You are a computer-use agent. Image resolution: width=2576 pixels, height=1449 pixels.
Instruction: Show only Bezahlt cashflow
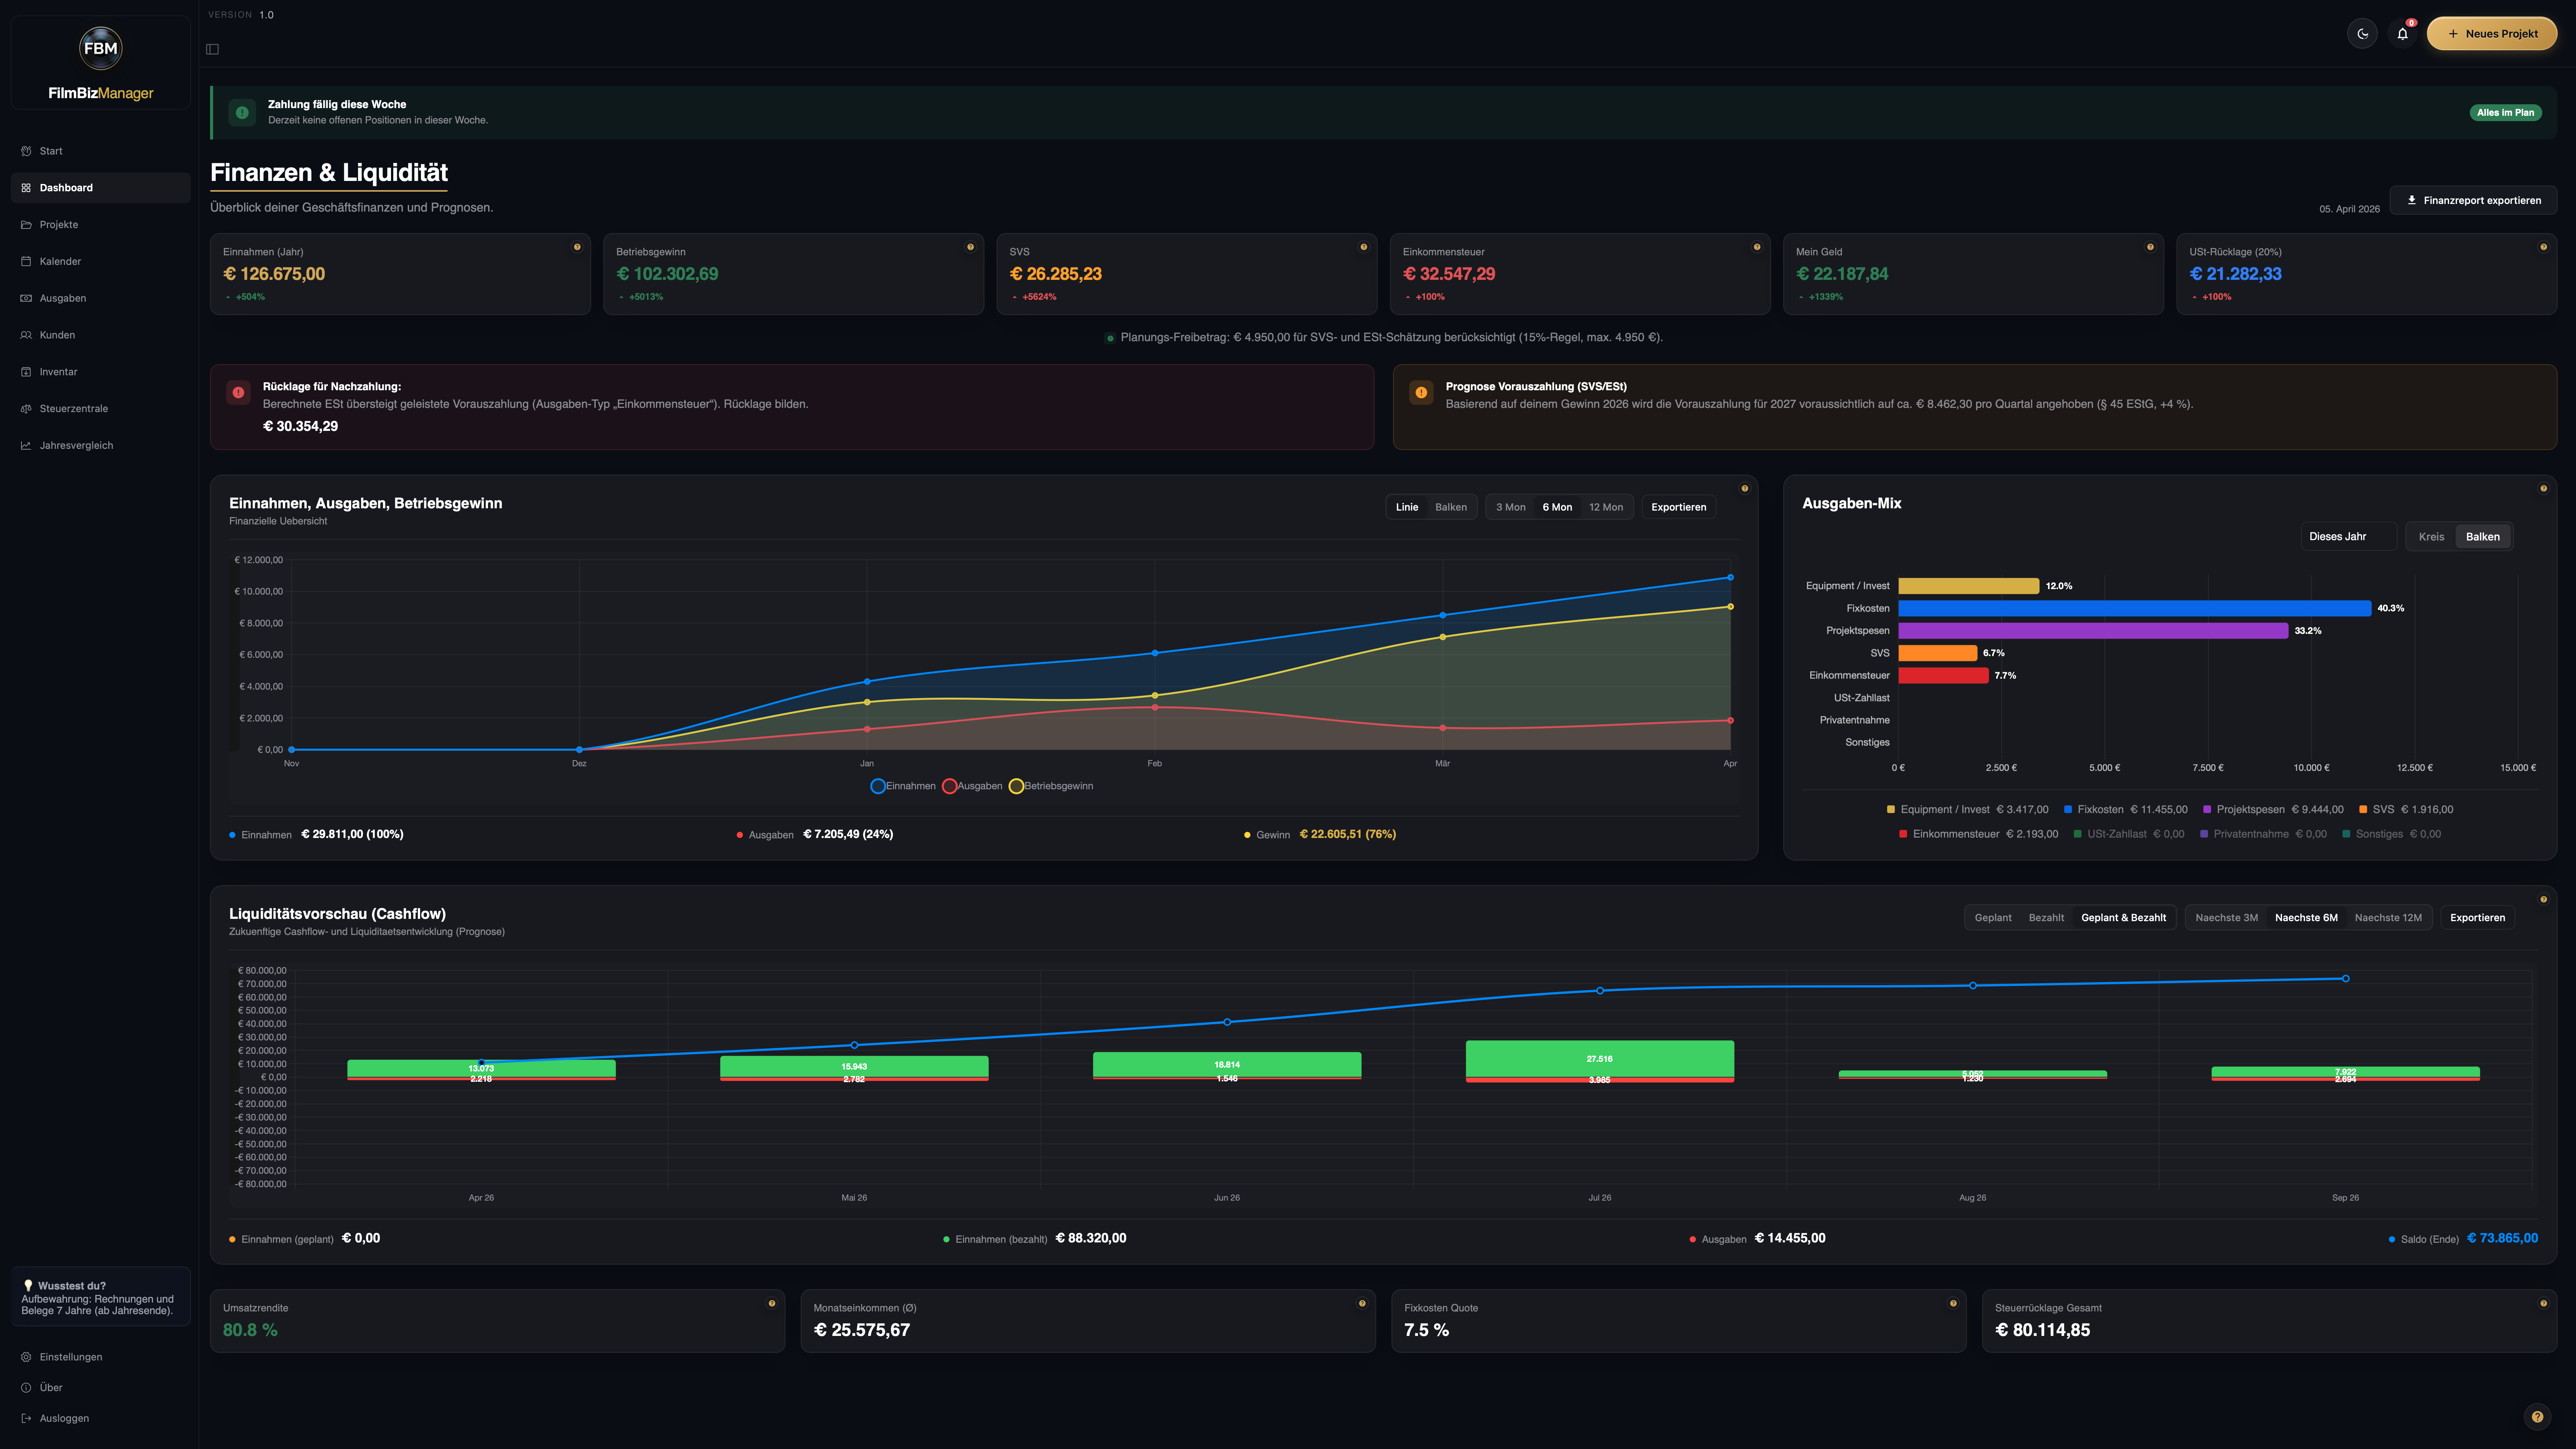2046,918
